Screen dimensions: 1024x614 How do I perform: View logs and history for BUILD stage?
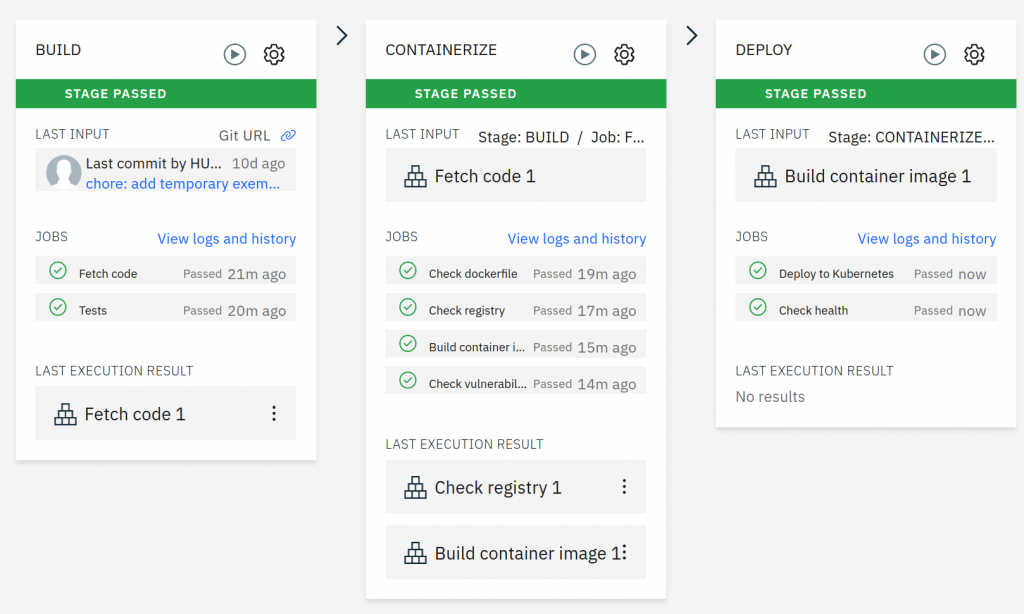[226, 239]
